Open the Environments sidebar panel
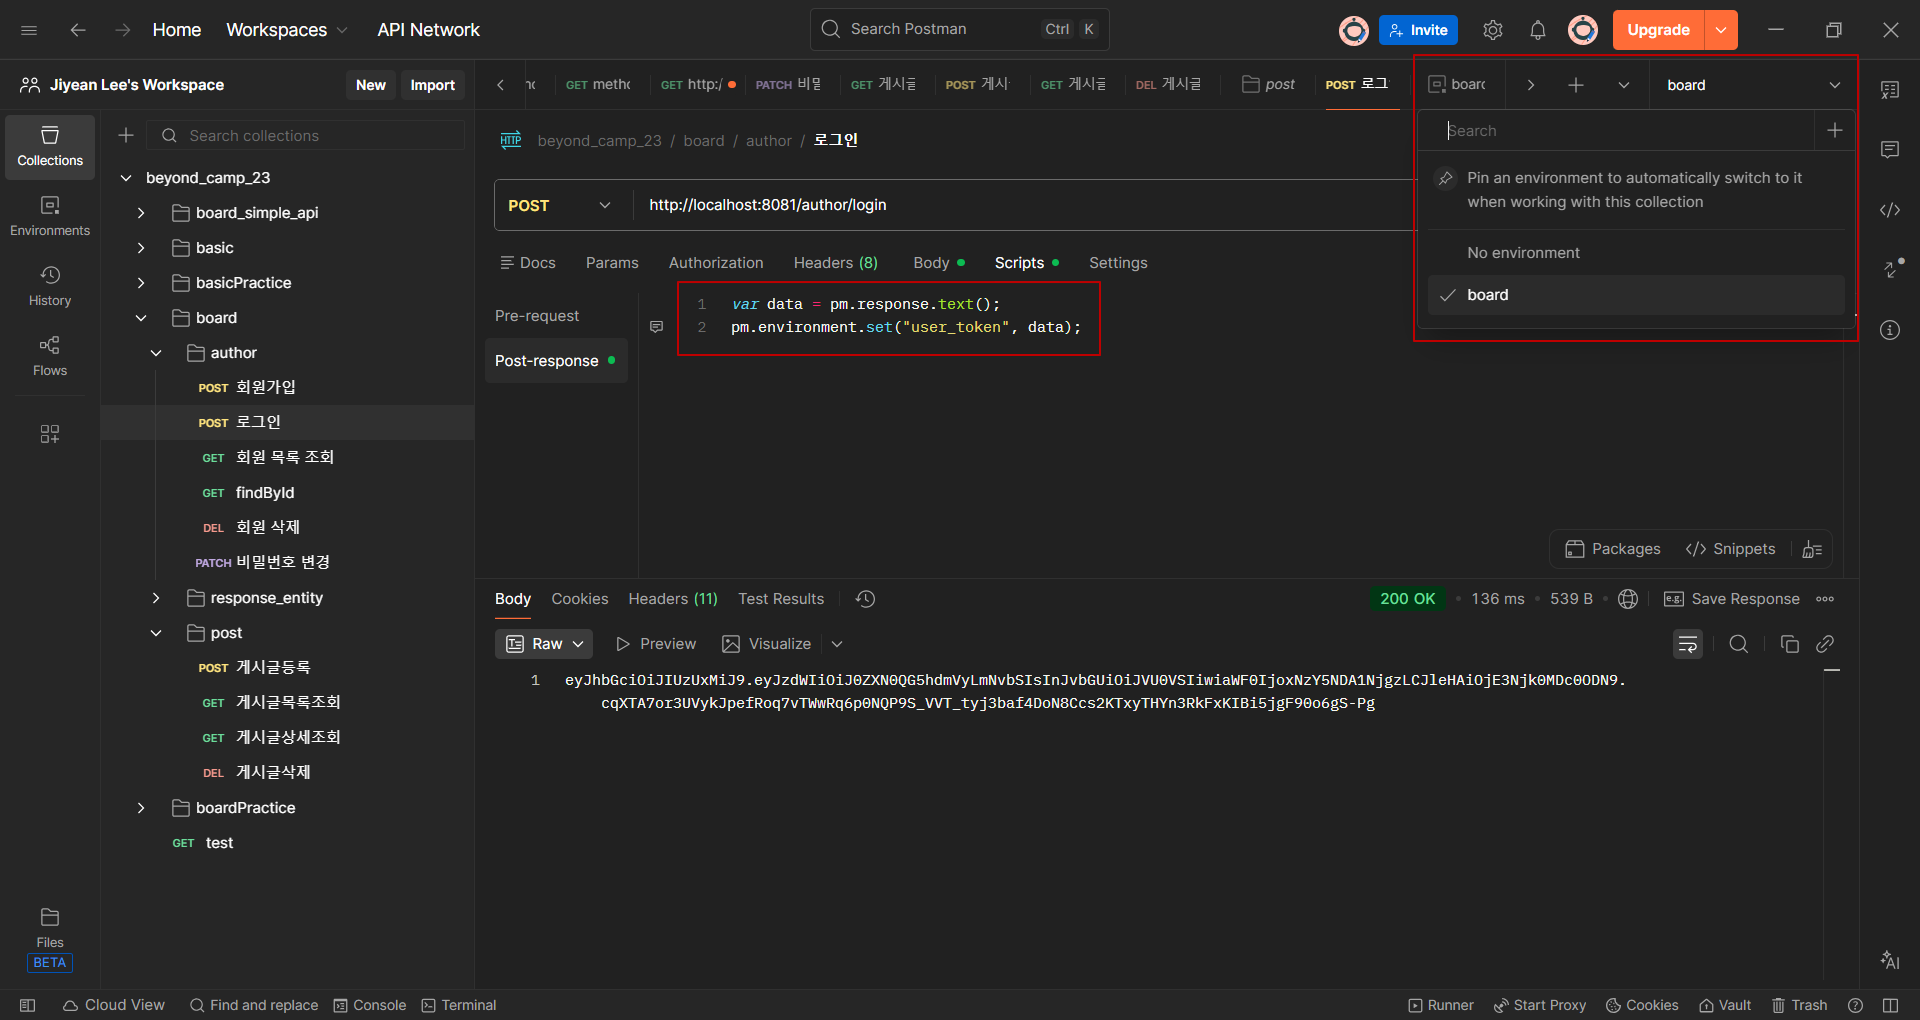 point(50,216)
